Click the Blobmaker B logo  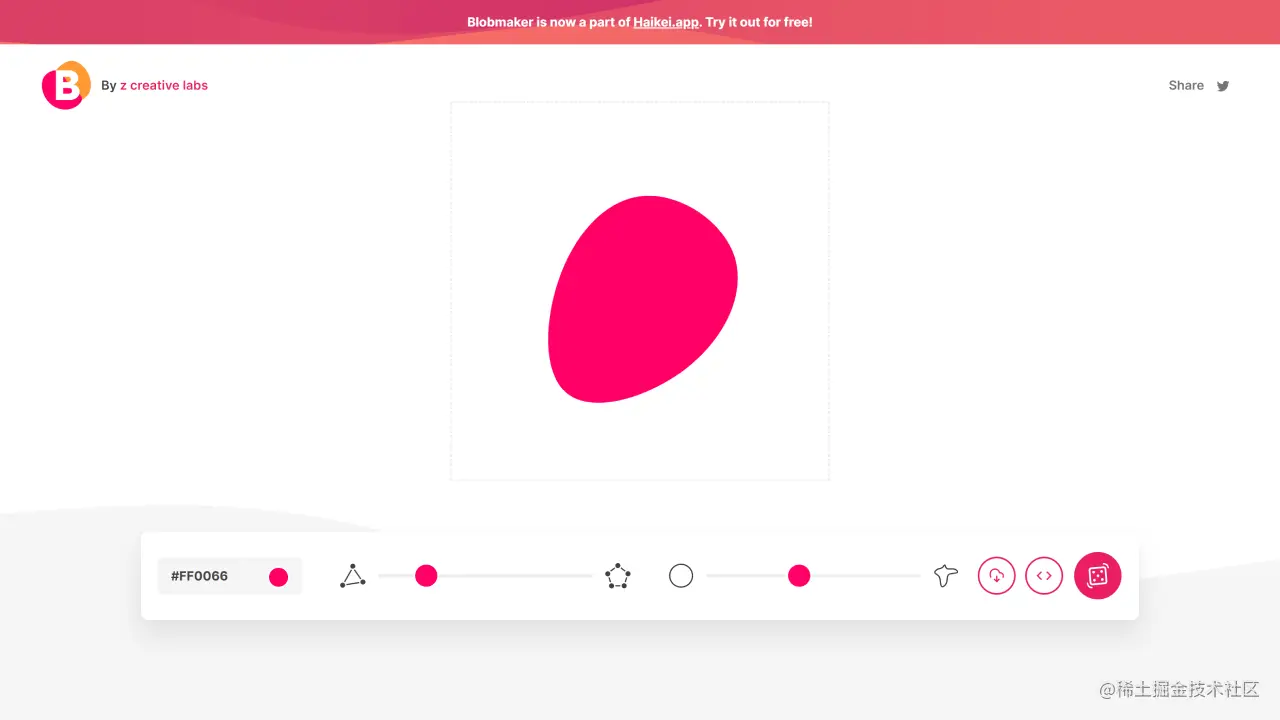(x=65, y=85)
